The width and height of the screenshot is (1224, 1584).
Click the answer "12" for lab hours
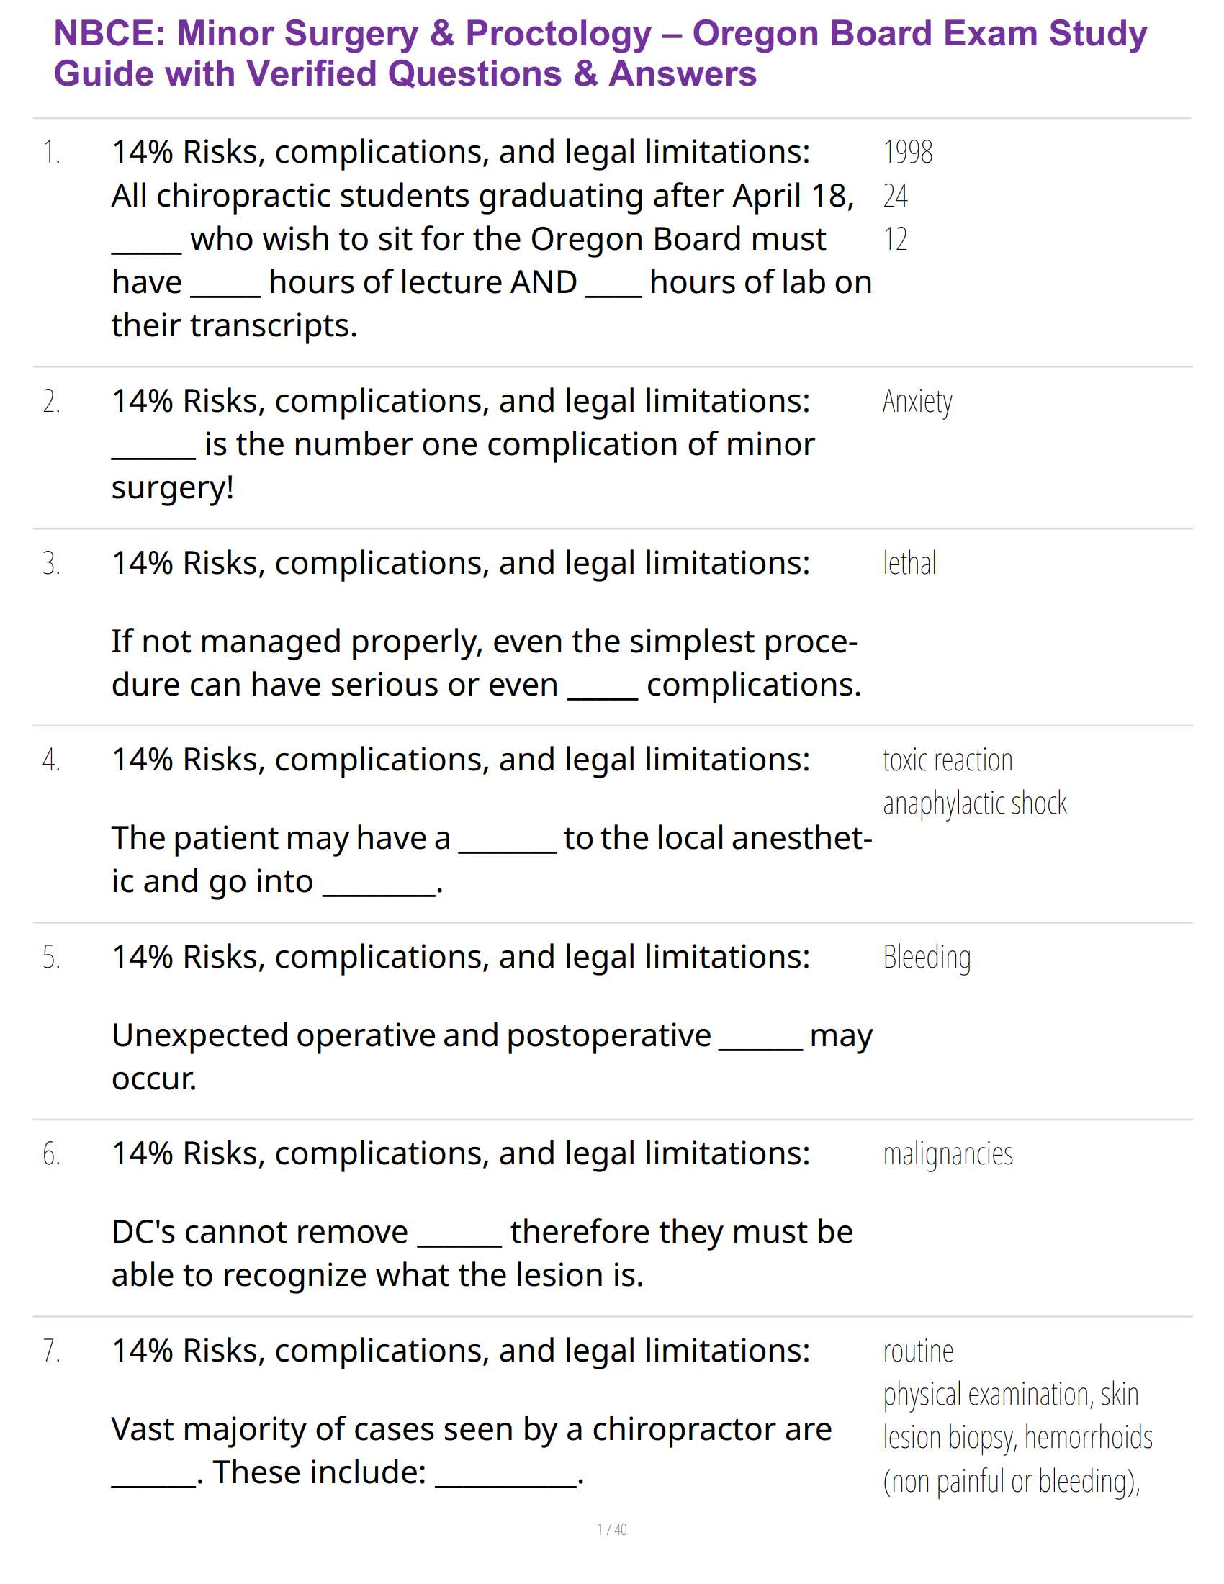pyautogui.click(x=895, y=240)
